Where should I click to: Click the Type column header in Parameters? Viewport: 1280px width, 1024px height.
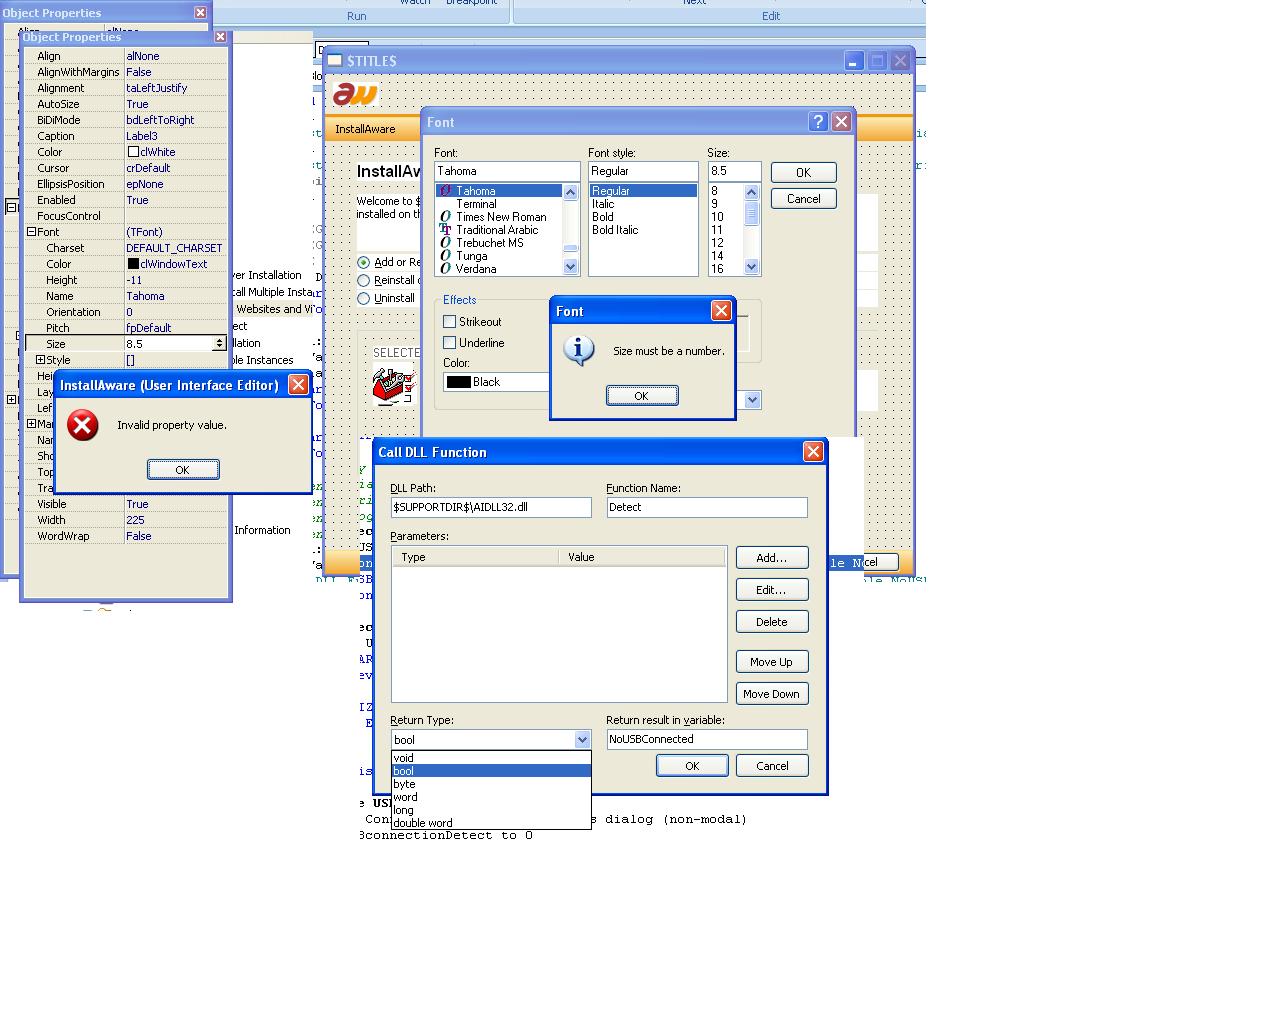tap(475, 557)
